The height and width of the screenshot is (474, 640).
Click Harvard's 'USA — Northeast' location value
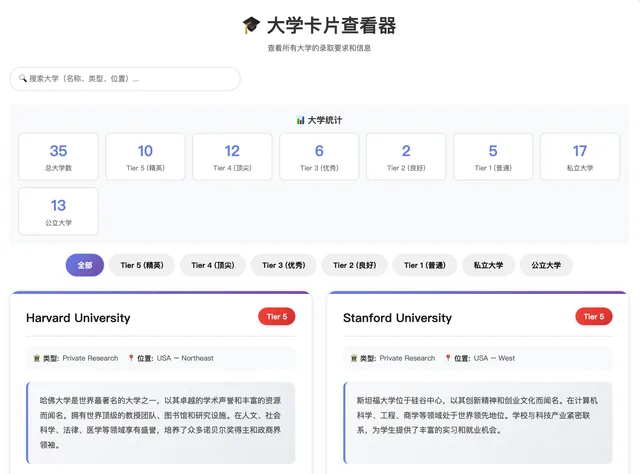pos(185,358)
